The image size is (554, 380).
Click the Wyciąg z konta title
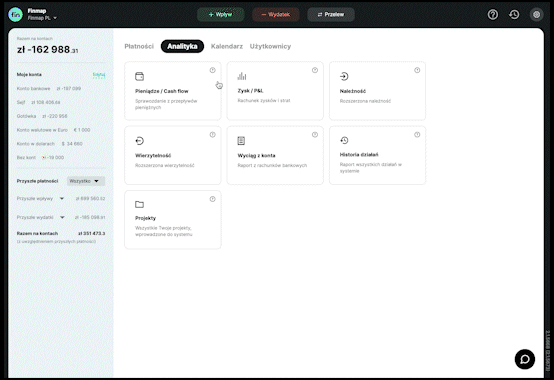[256, 155]
